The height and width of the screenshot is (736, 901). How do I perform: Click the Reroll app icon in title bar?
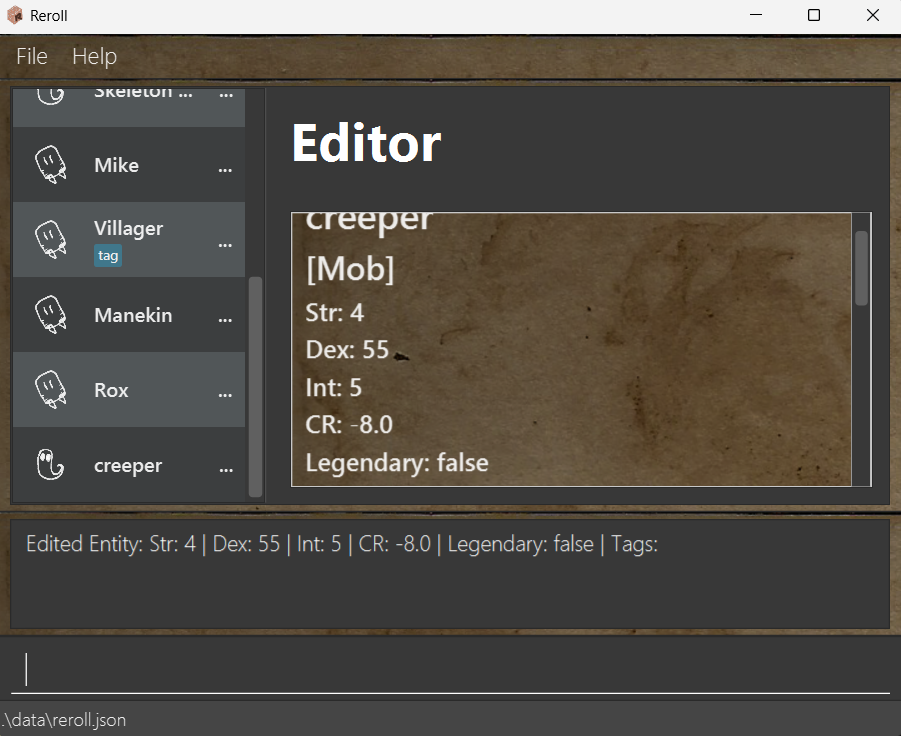pyautogui.click(x=15, y=15)
